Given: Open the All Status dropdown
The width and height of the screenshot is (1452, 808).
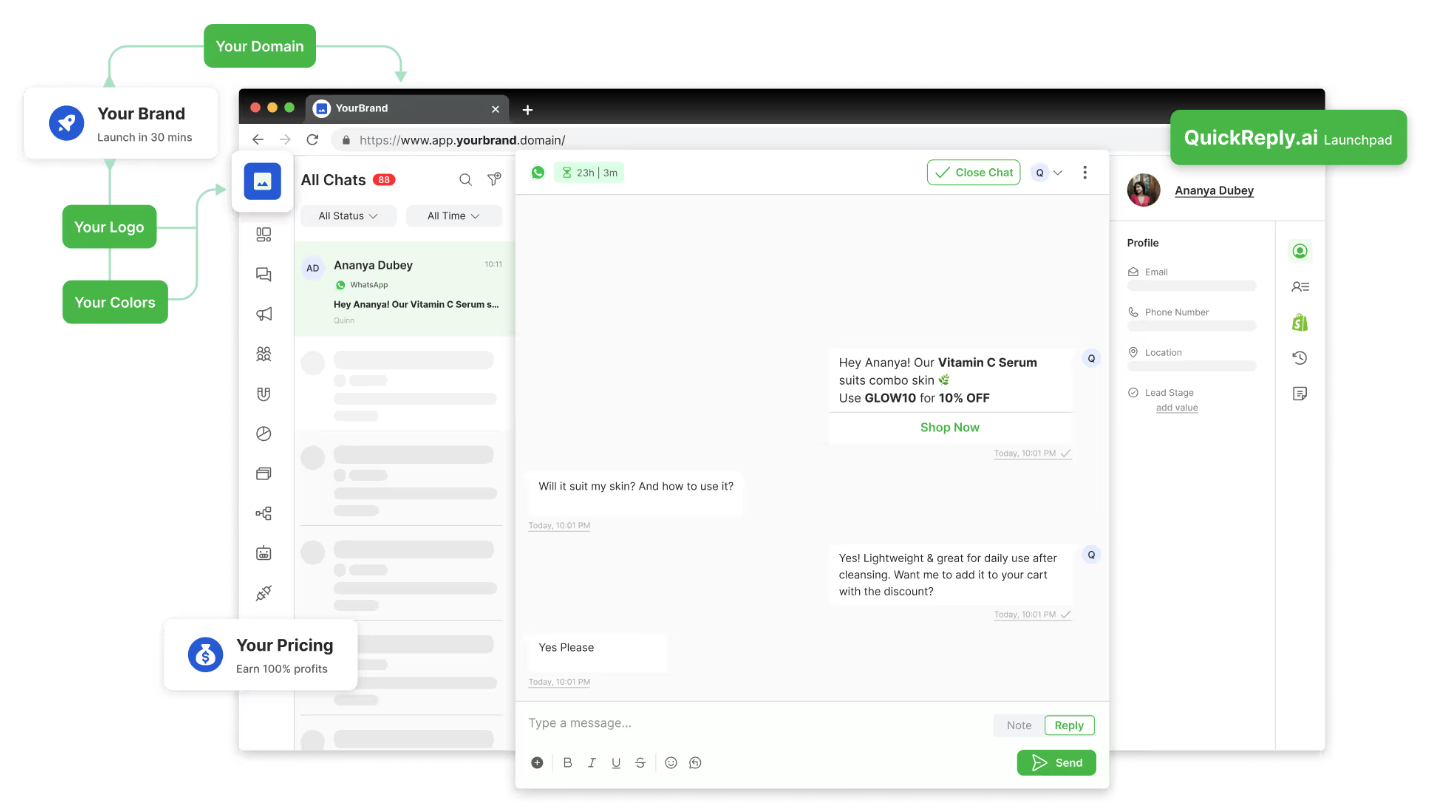Looking at the screenshot, I should point(348,216).
